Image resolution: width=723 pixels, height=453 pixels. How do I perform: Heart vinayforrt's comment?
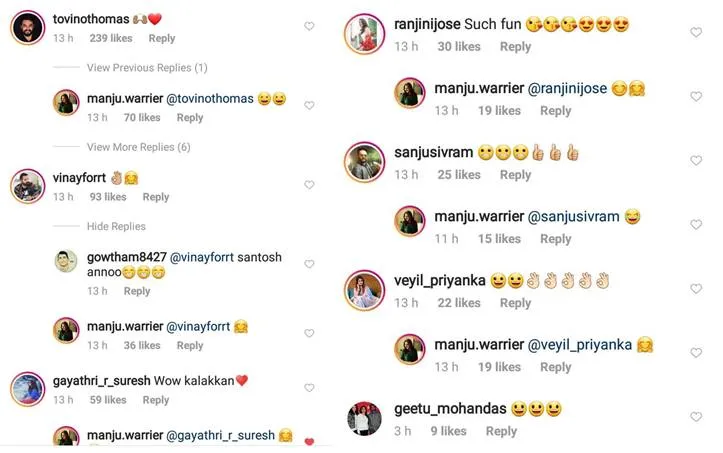tap(309, 185)
